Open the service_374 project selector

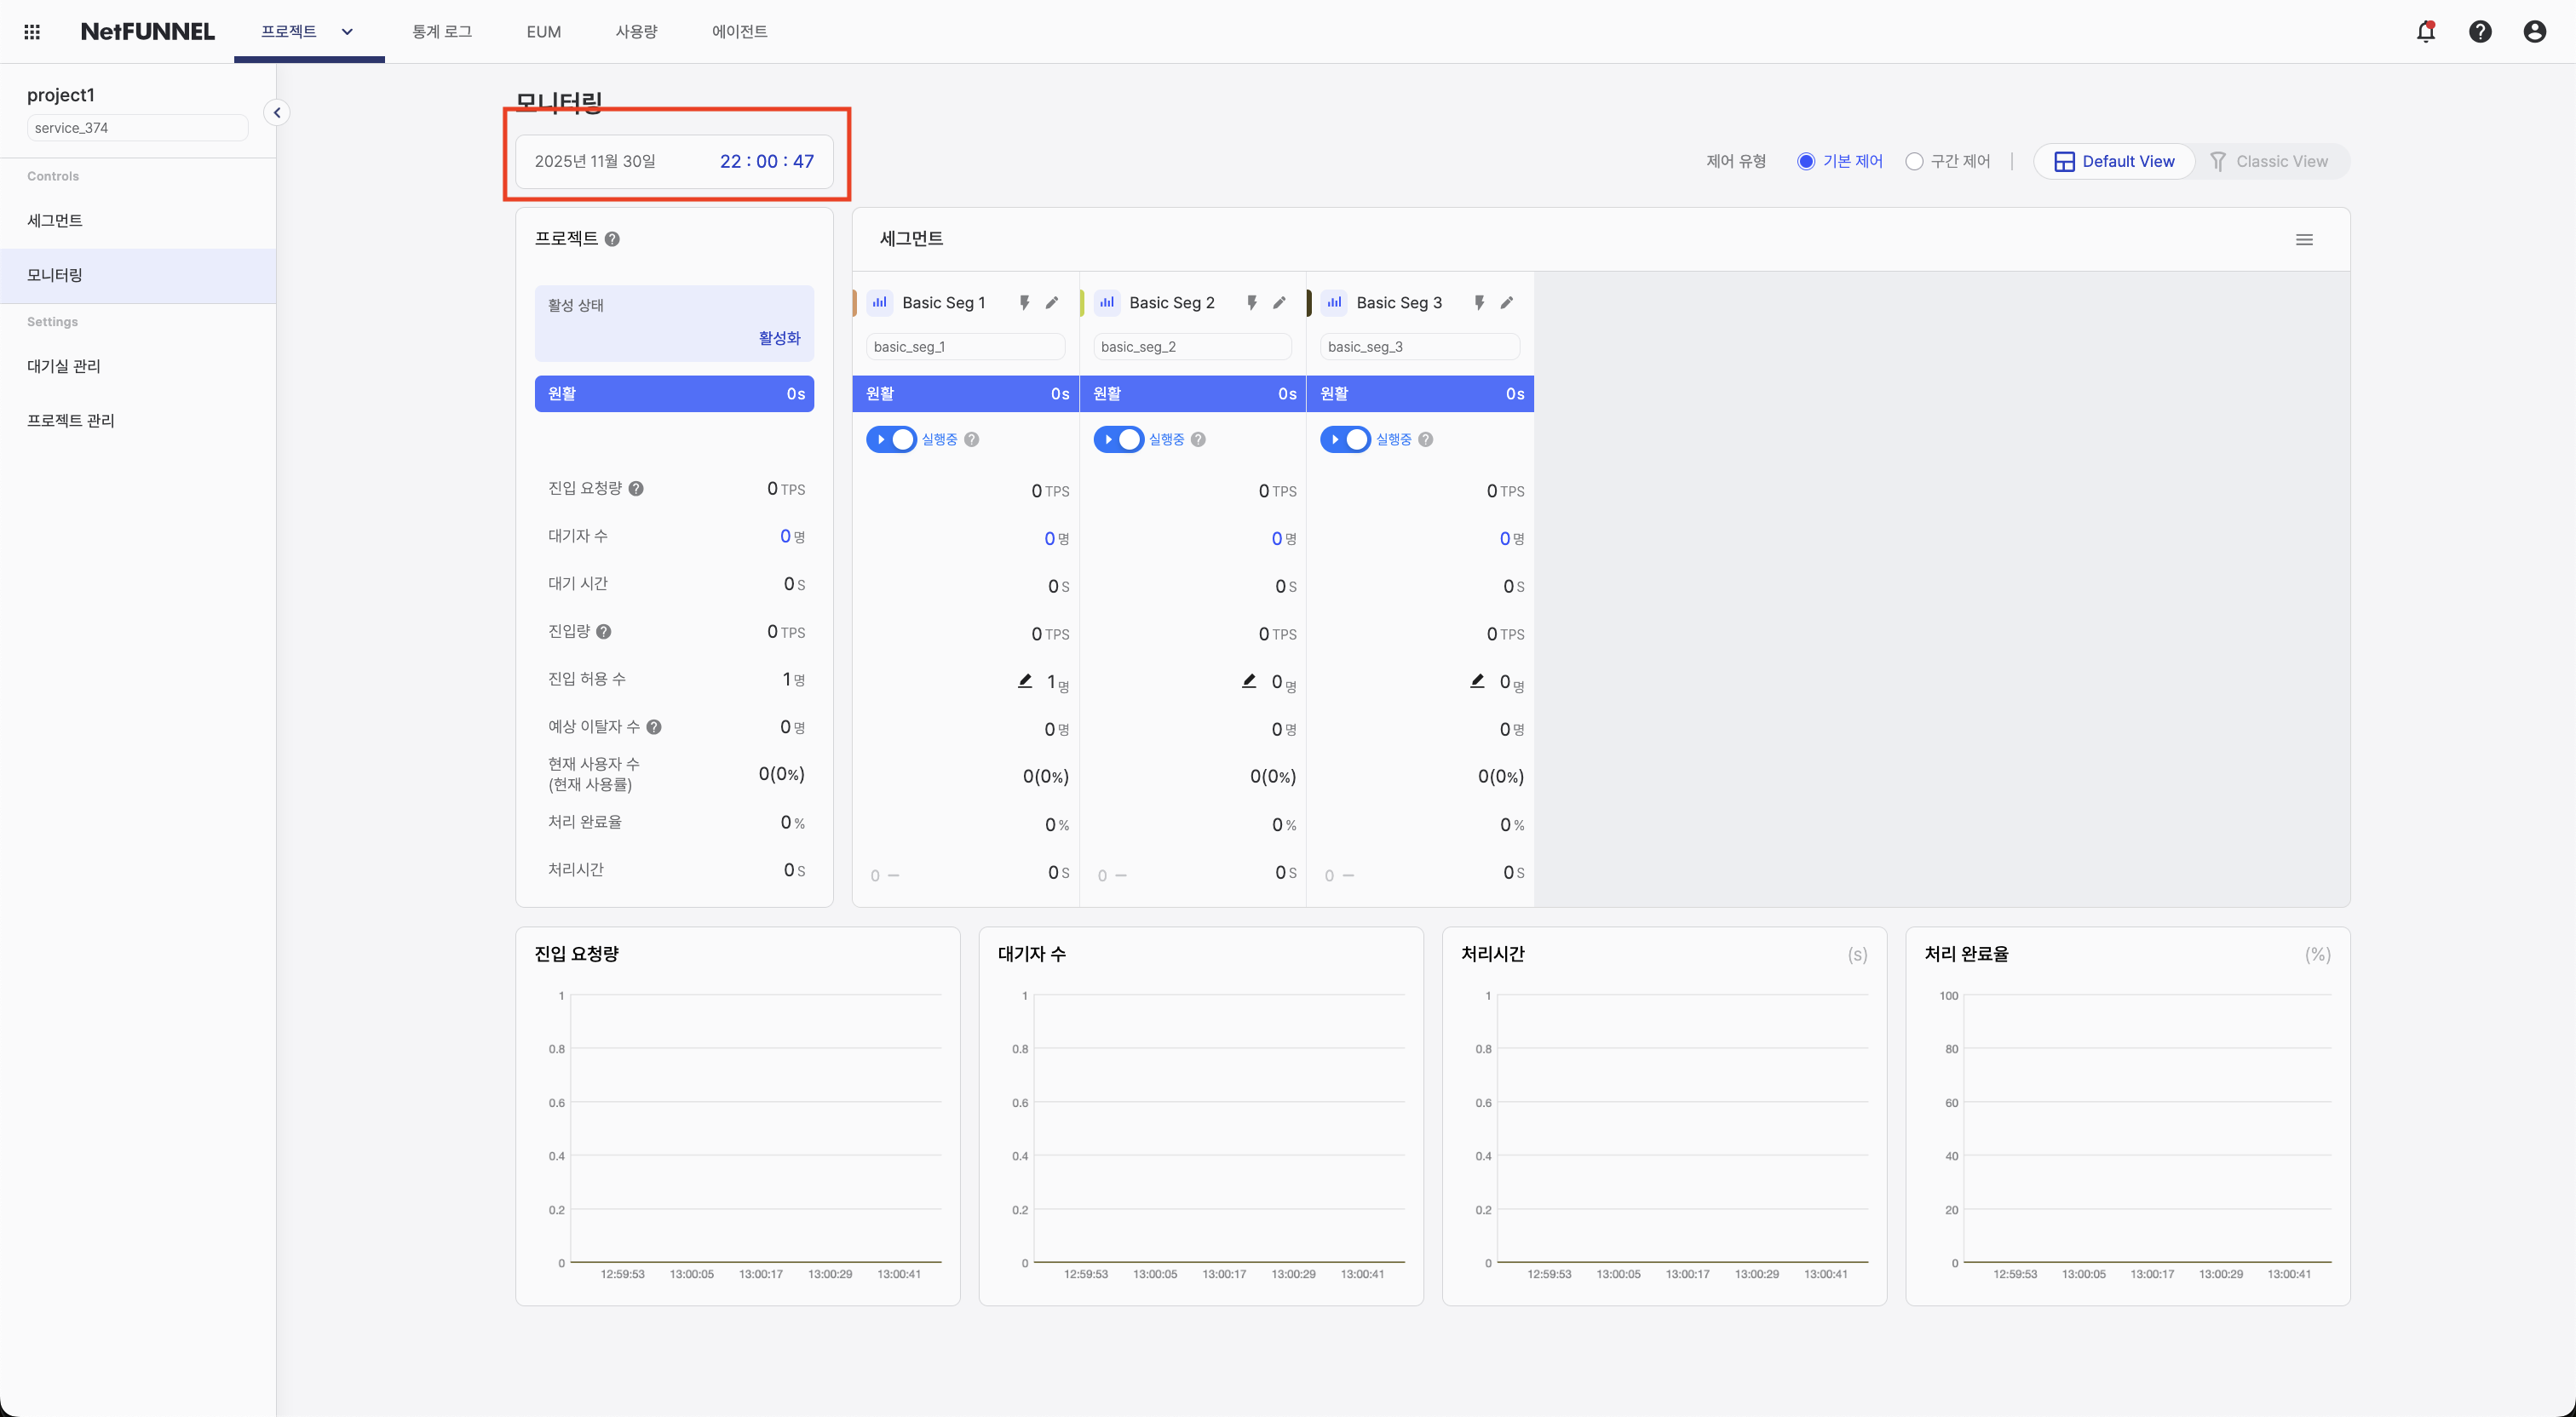coord(137,128)
